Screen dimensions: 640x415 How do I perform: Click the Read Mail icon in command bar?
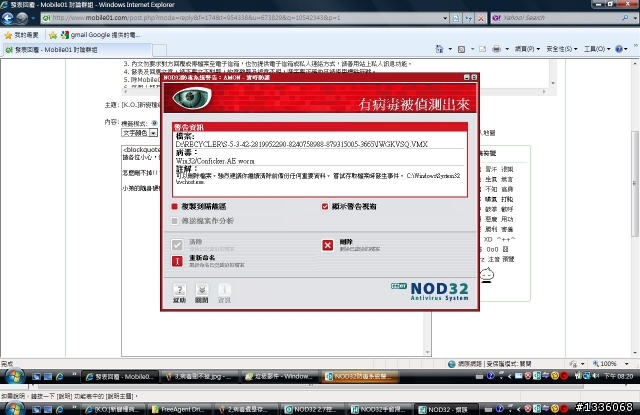pos(482,49)
